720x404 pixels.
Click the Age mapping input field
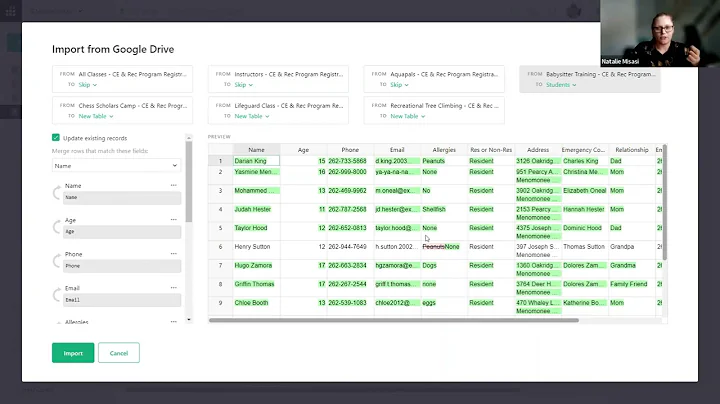(122, 232)
